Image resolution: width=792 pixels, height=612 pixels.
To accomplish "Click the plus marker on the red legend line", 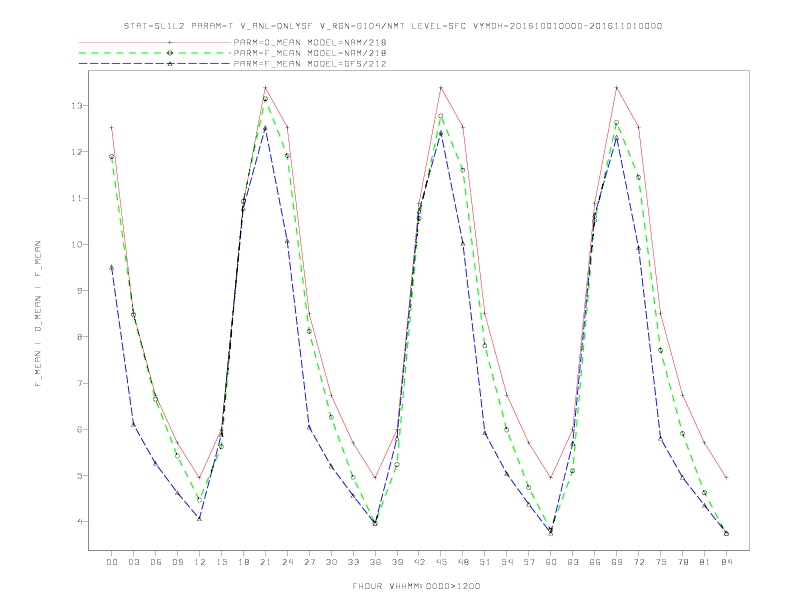I will click(x=170, y=42).
